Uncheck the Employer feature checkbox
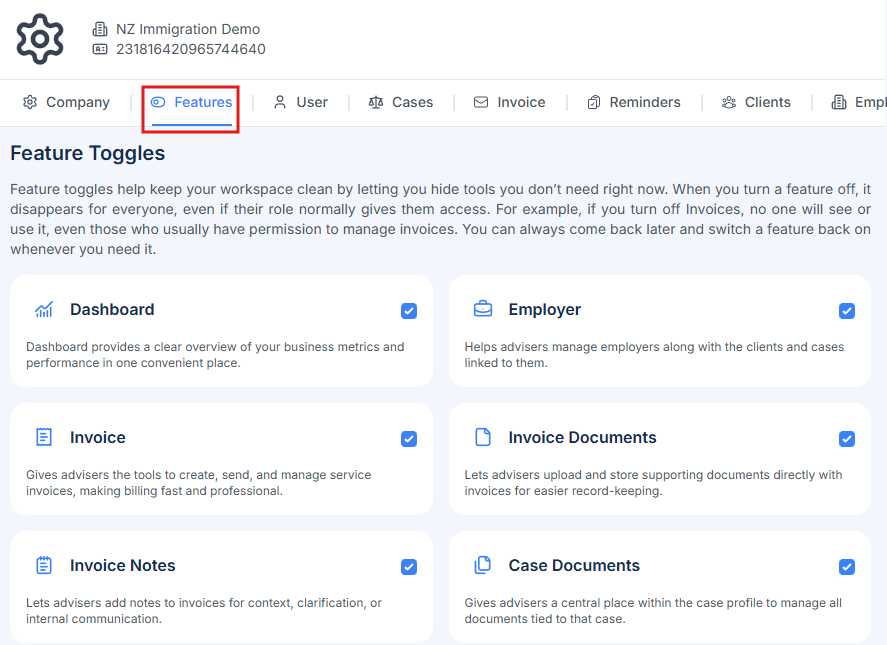 (847, 311)
